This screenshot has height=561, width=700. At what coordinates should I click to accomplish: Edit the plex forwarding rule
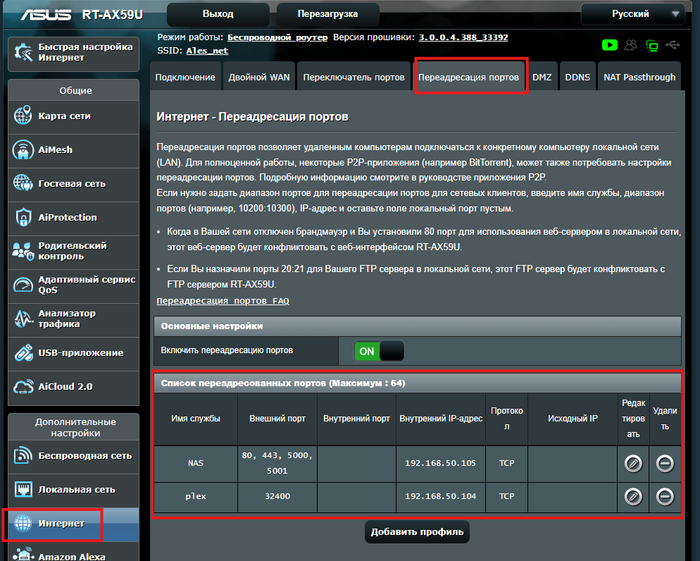(x=632, y=496)
